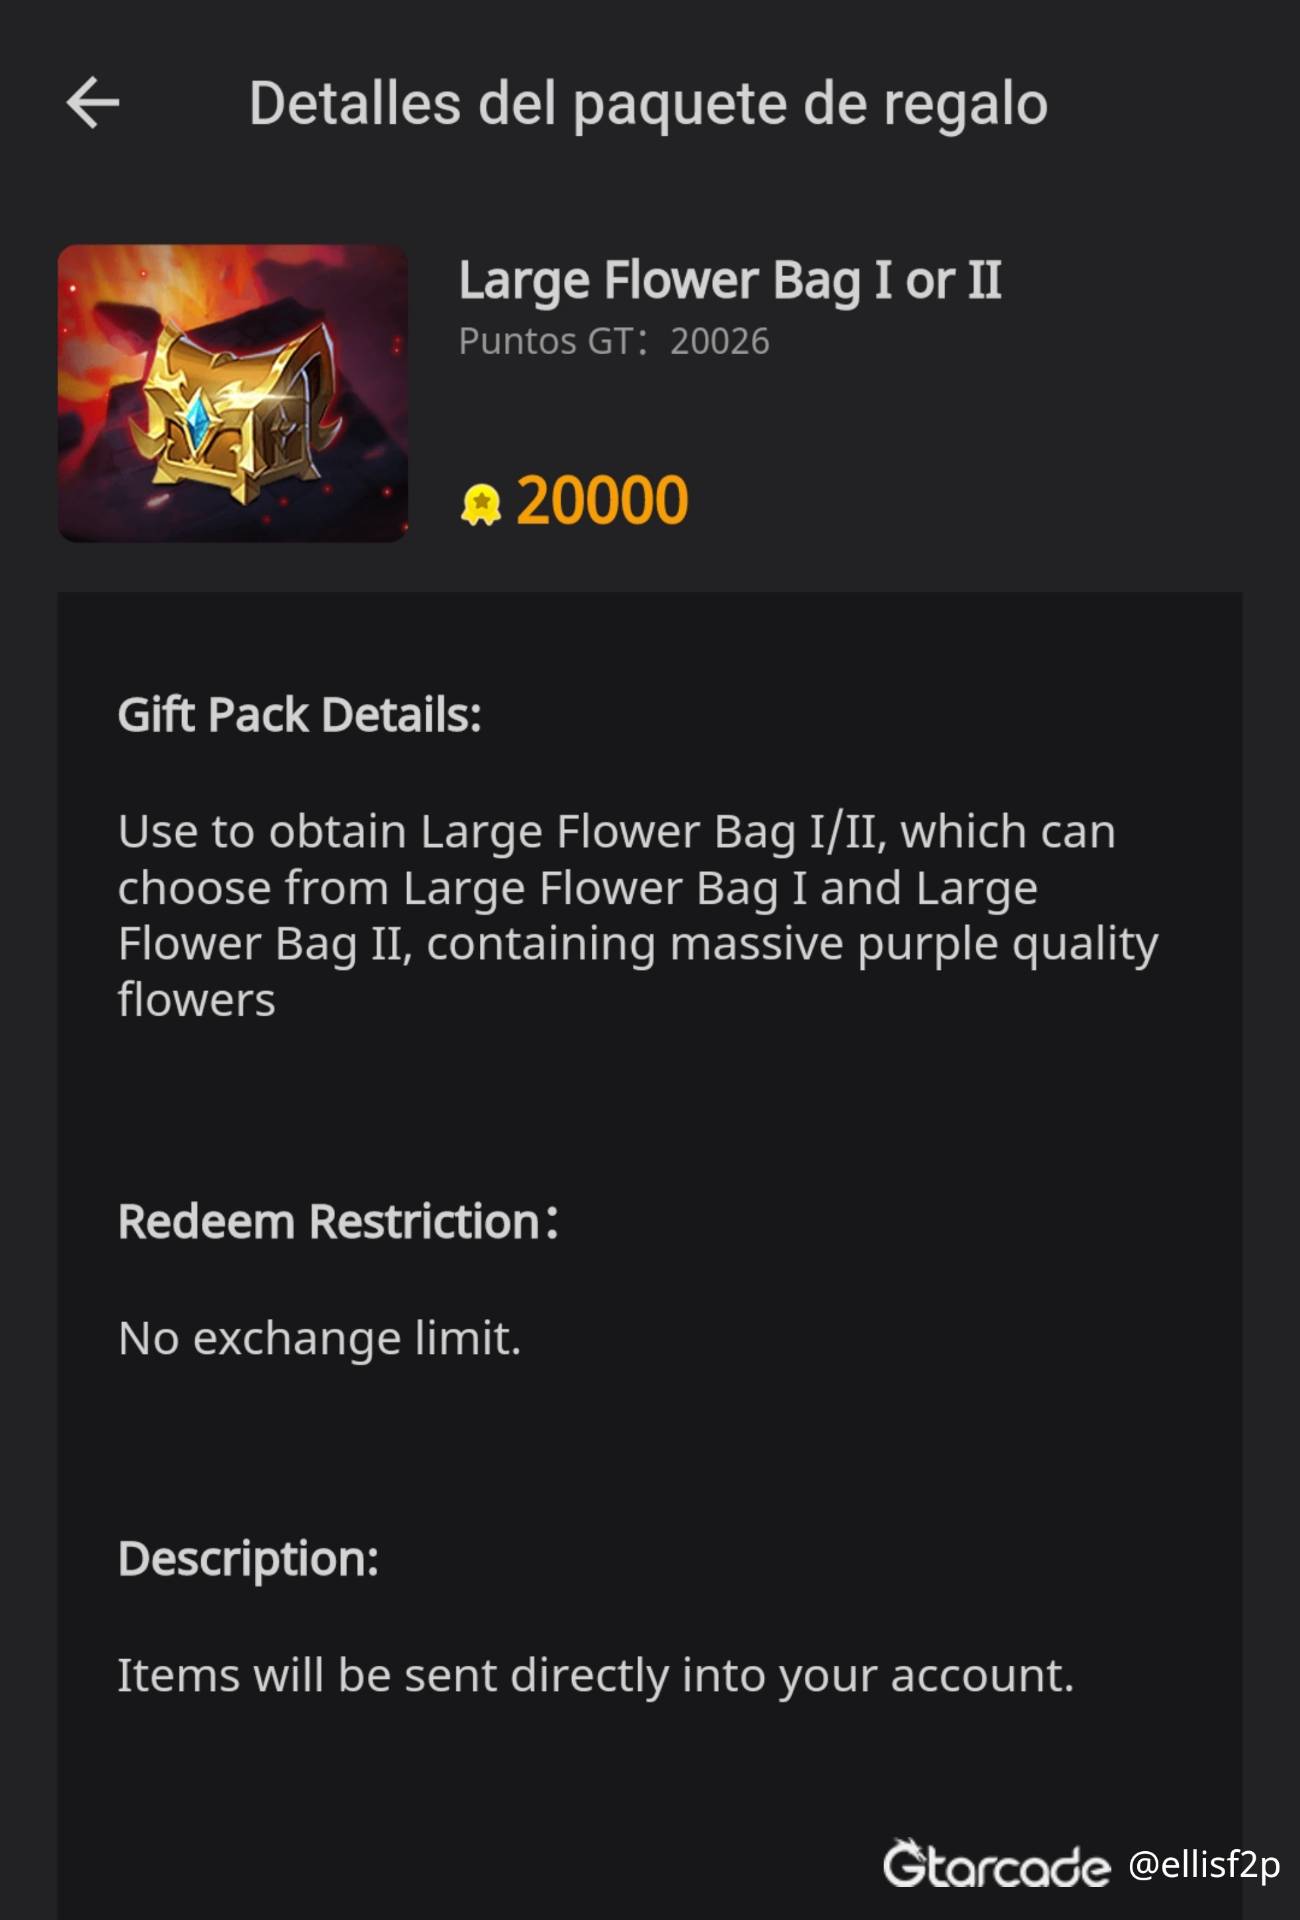Tap "Items will be sent directly" sentence
1300x1920 pixels.
596,1675
